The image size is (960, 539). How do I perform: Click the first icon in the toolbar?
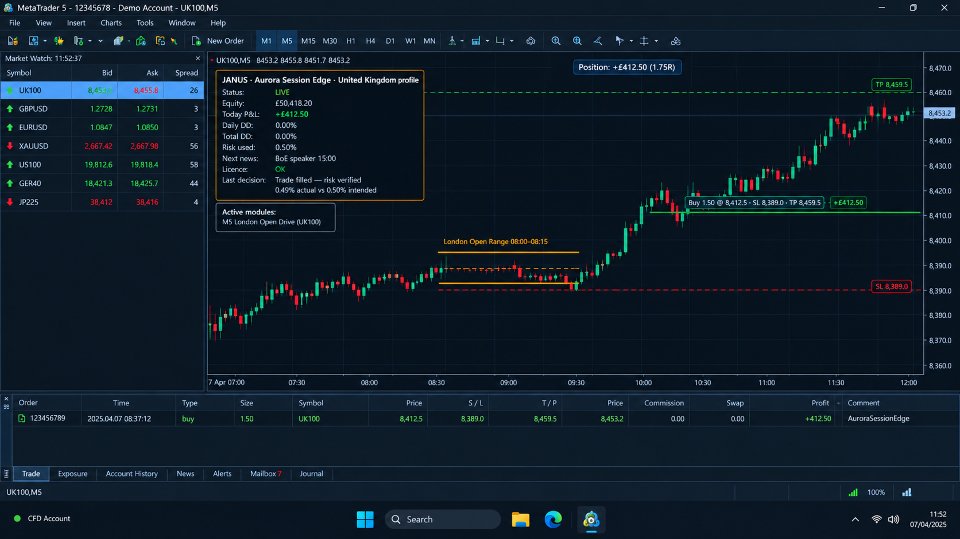click(12, 41)
